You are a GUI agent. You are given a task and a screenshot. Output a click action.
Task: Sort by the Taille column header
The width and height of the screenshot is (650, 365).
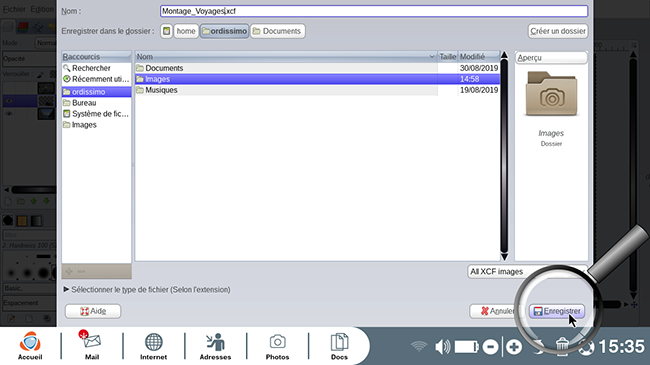[x=448, y=56]
